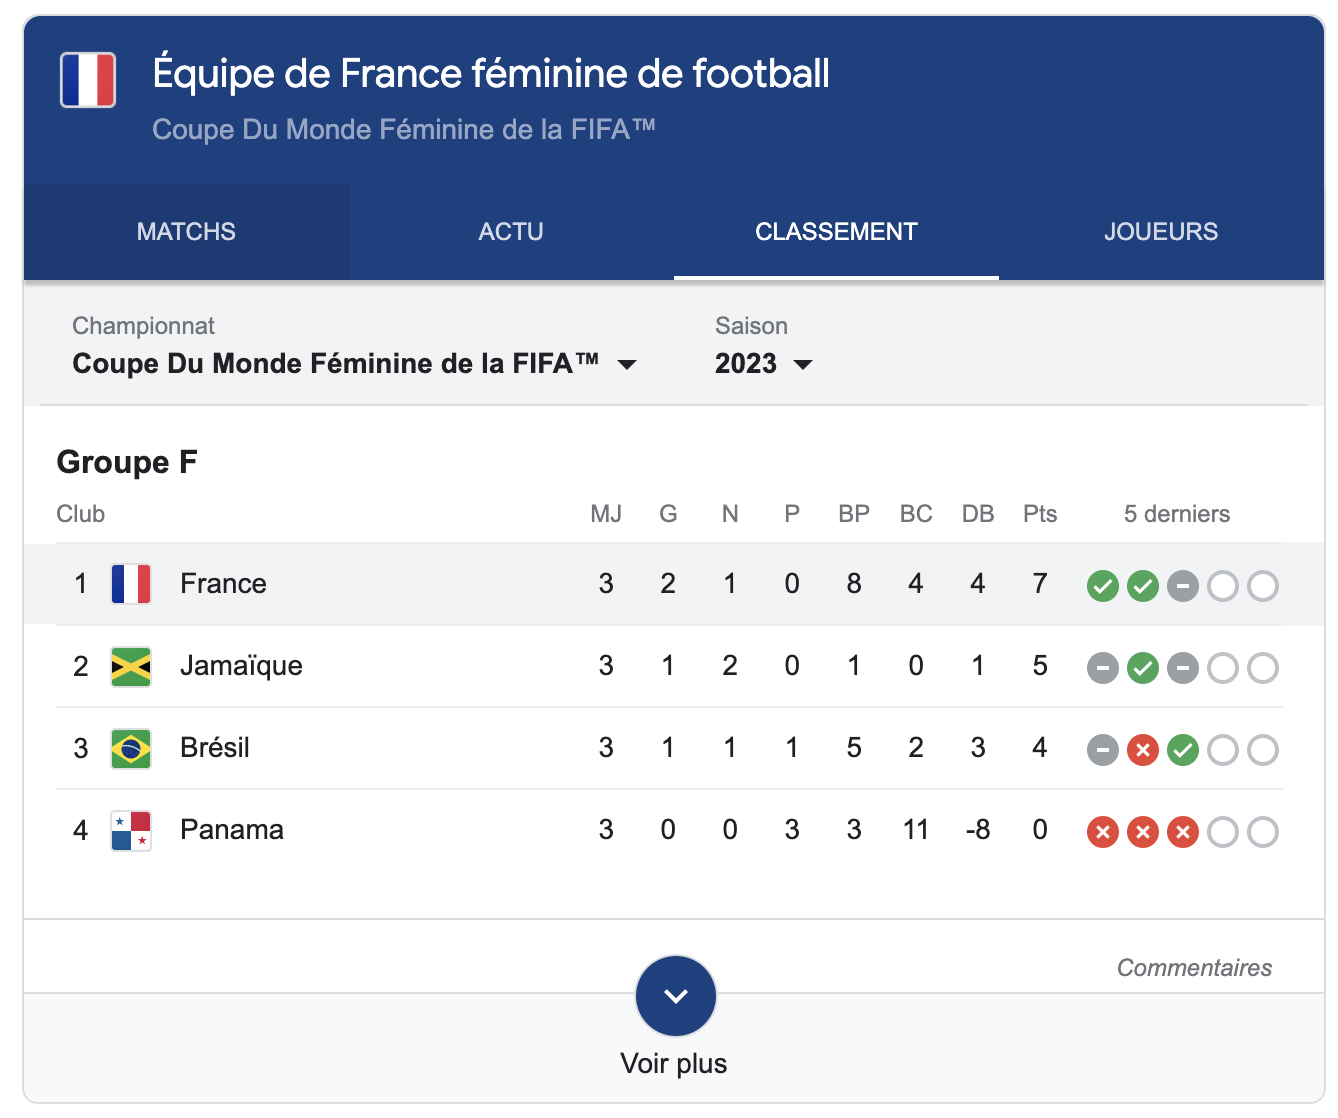This screenshot has width=1338, height=1118.
Task: Click Panama's first red loss indicator
Action: point(1103,832)
